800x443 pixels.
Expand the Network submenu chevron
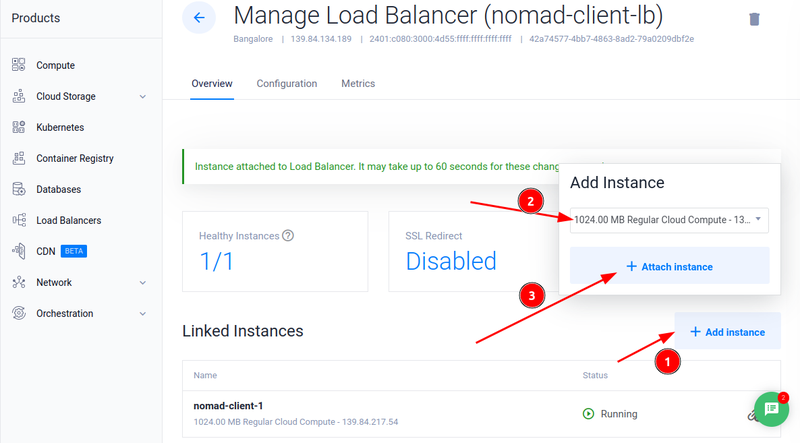point(143,283)
